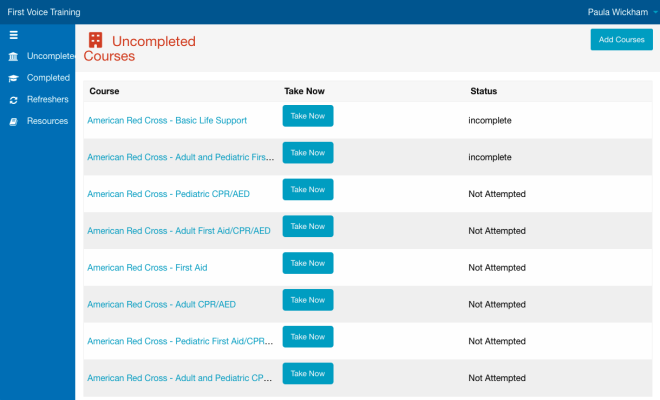The width and height of the screenshot is (660, 400).
Task: Click the Completed graduation cap icon
Action: (x=13, y=78)
